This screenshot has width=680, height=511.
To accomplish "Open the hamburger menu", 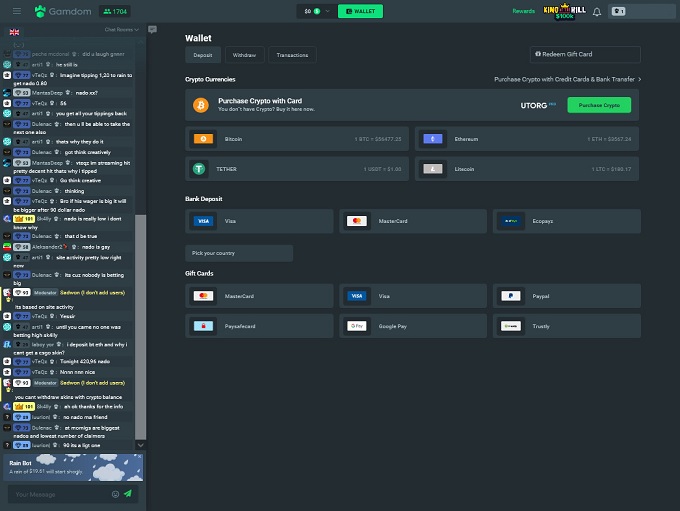I will [17, 11].
